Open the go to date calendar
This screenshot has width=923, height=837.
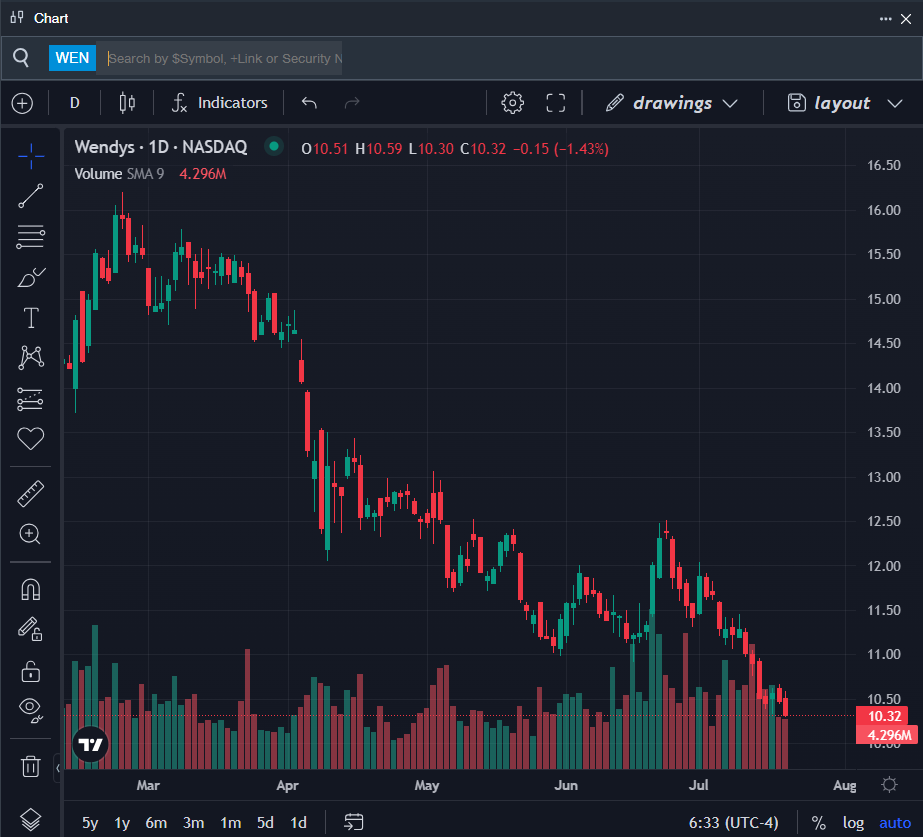354,822
